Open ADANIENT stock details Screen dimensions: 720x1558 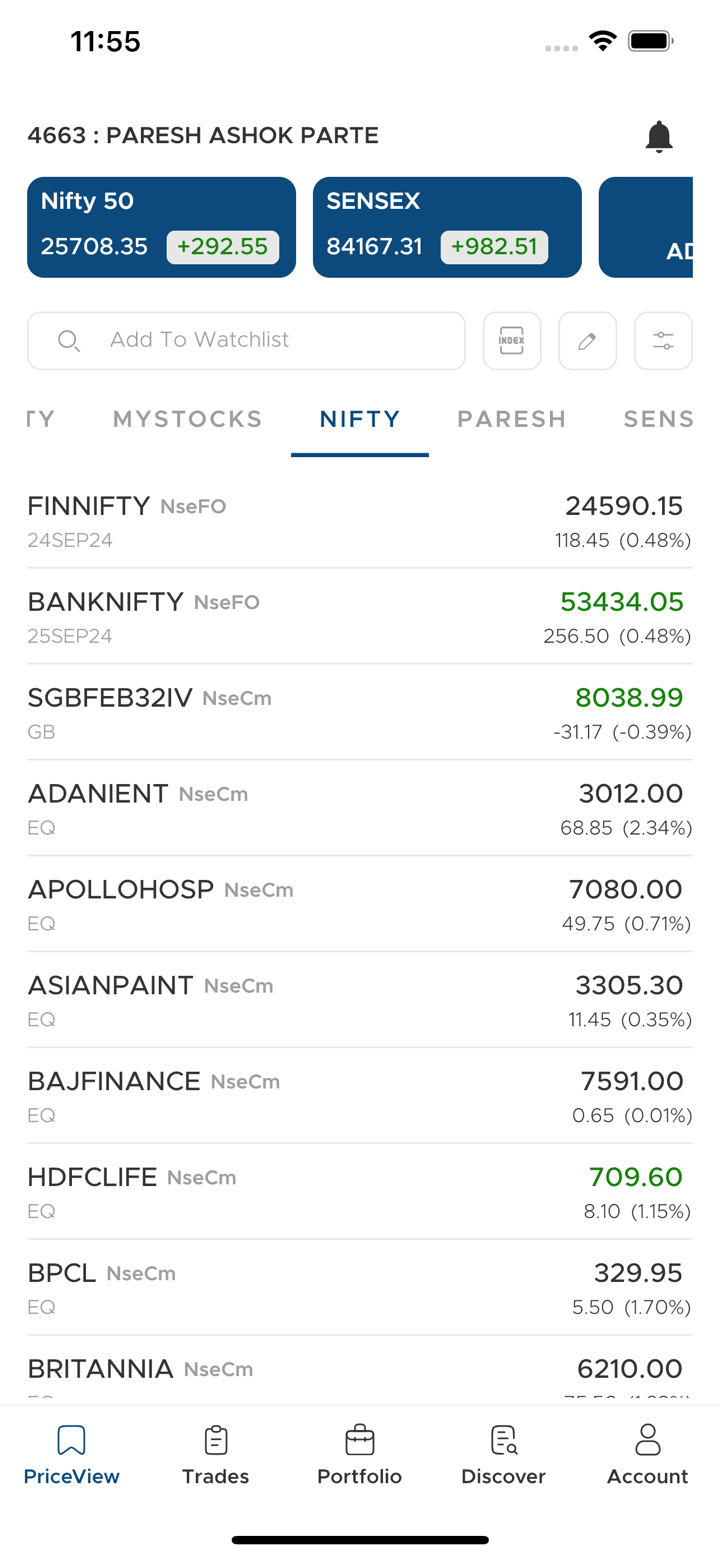click(360, 808)
